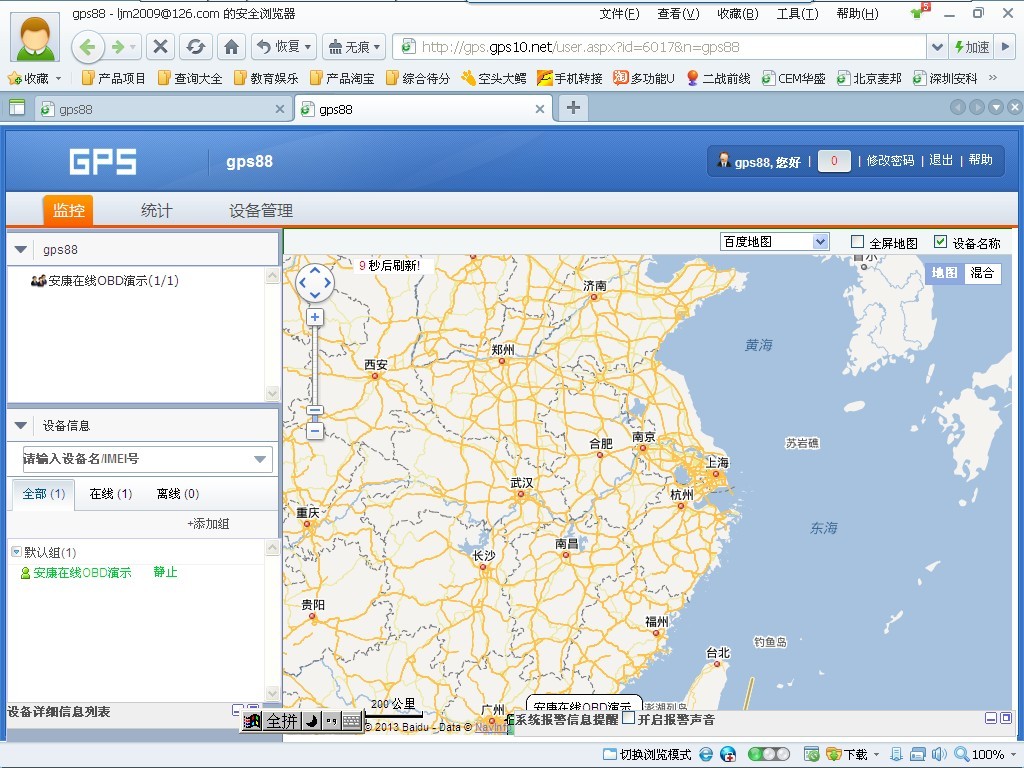1024x768 pixels.
Task: Collapse the 设备信息 panel triangle
Action: pyautogui.click(x=20, y=426)
